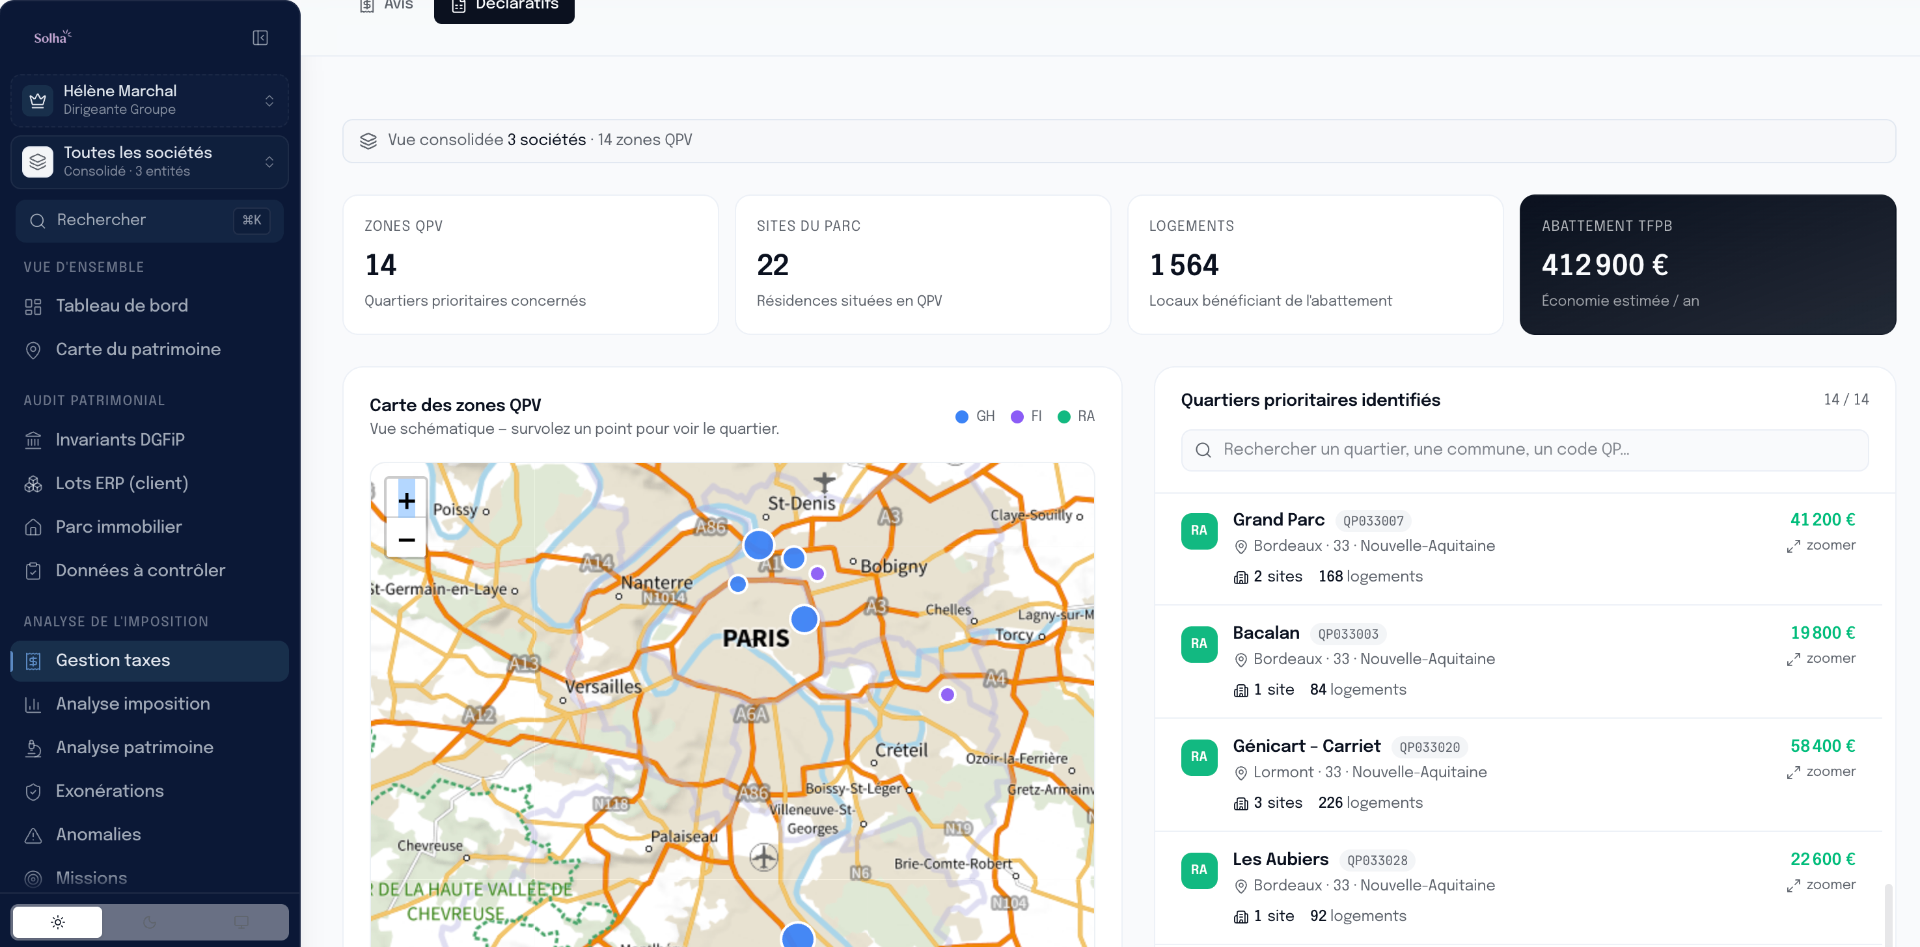Click zoomer link for Bacalan
This screenshot has height=947, width=1920.
[1821, 659]
